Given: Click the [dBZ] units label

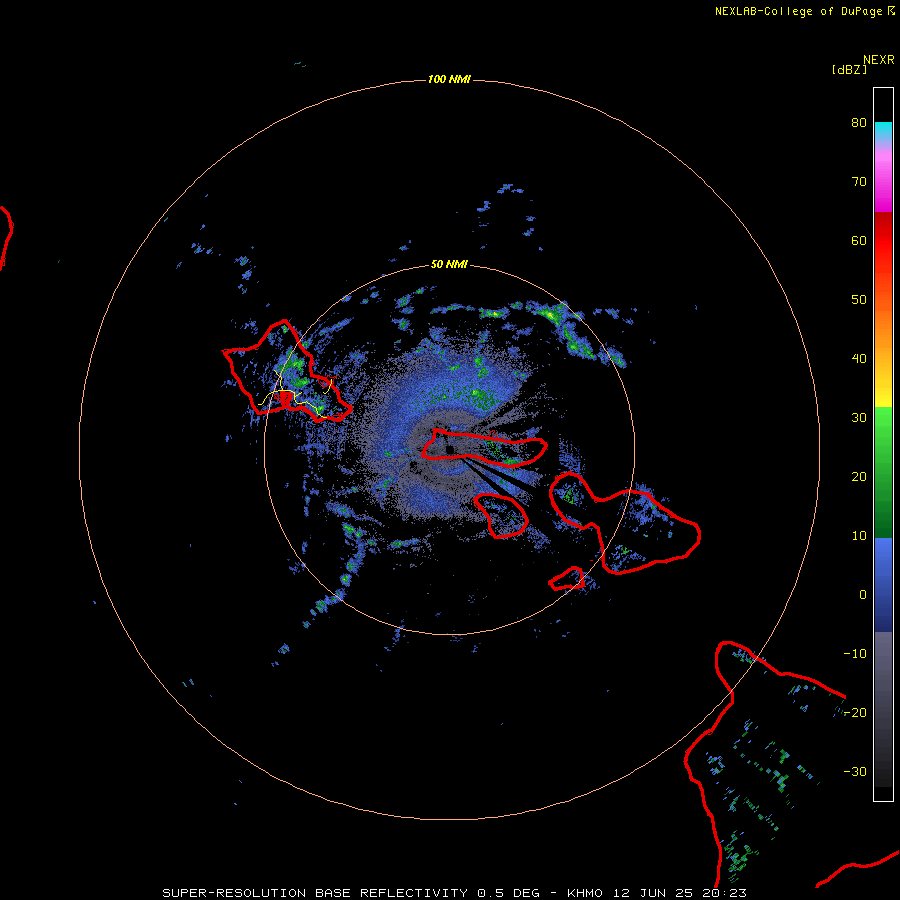Looking at the screenshot, I should (x=849, y=69).
